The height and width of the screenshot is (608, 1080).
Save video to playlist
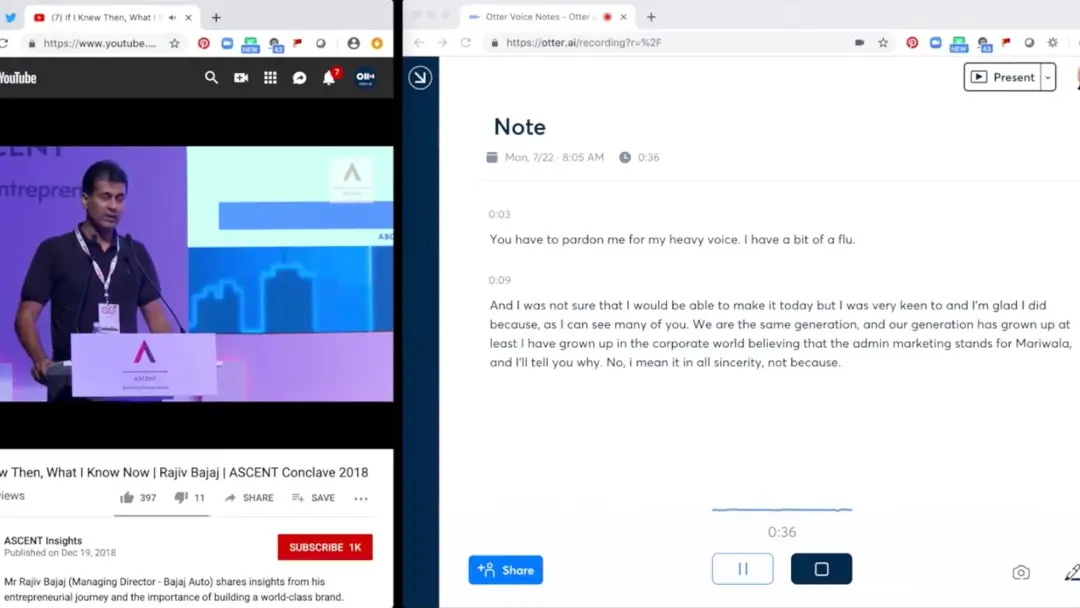313,498
